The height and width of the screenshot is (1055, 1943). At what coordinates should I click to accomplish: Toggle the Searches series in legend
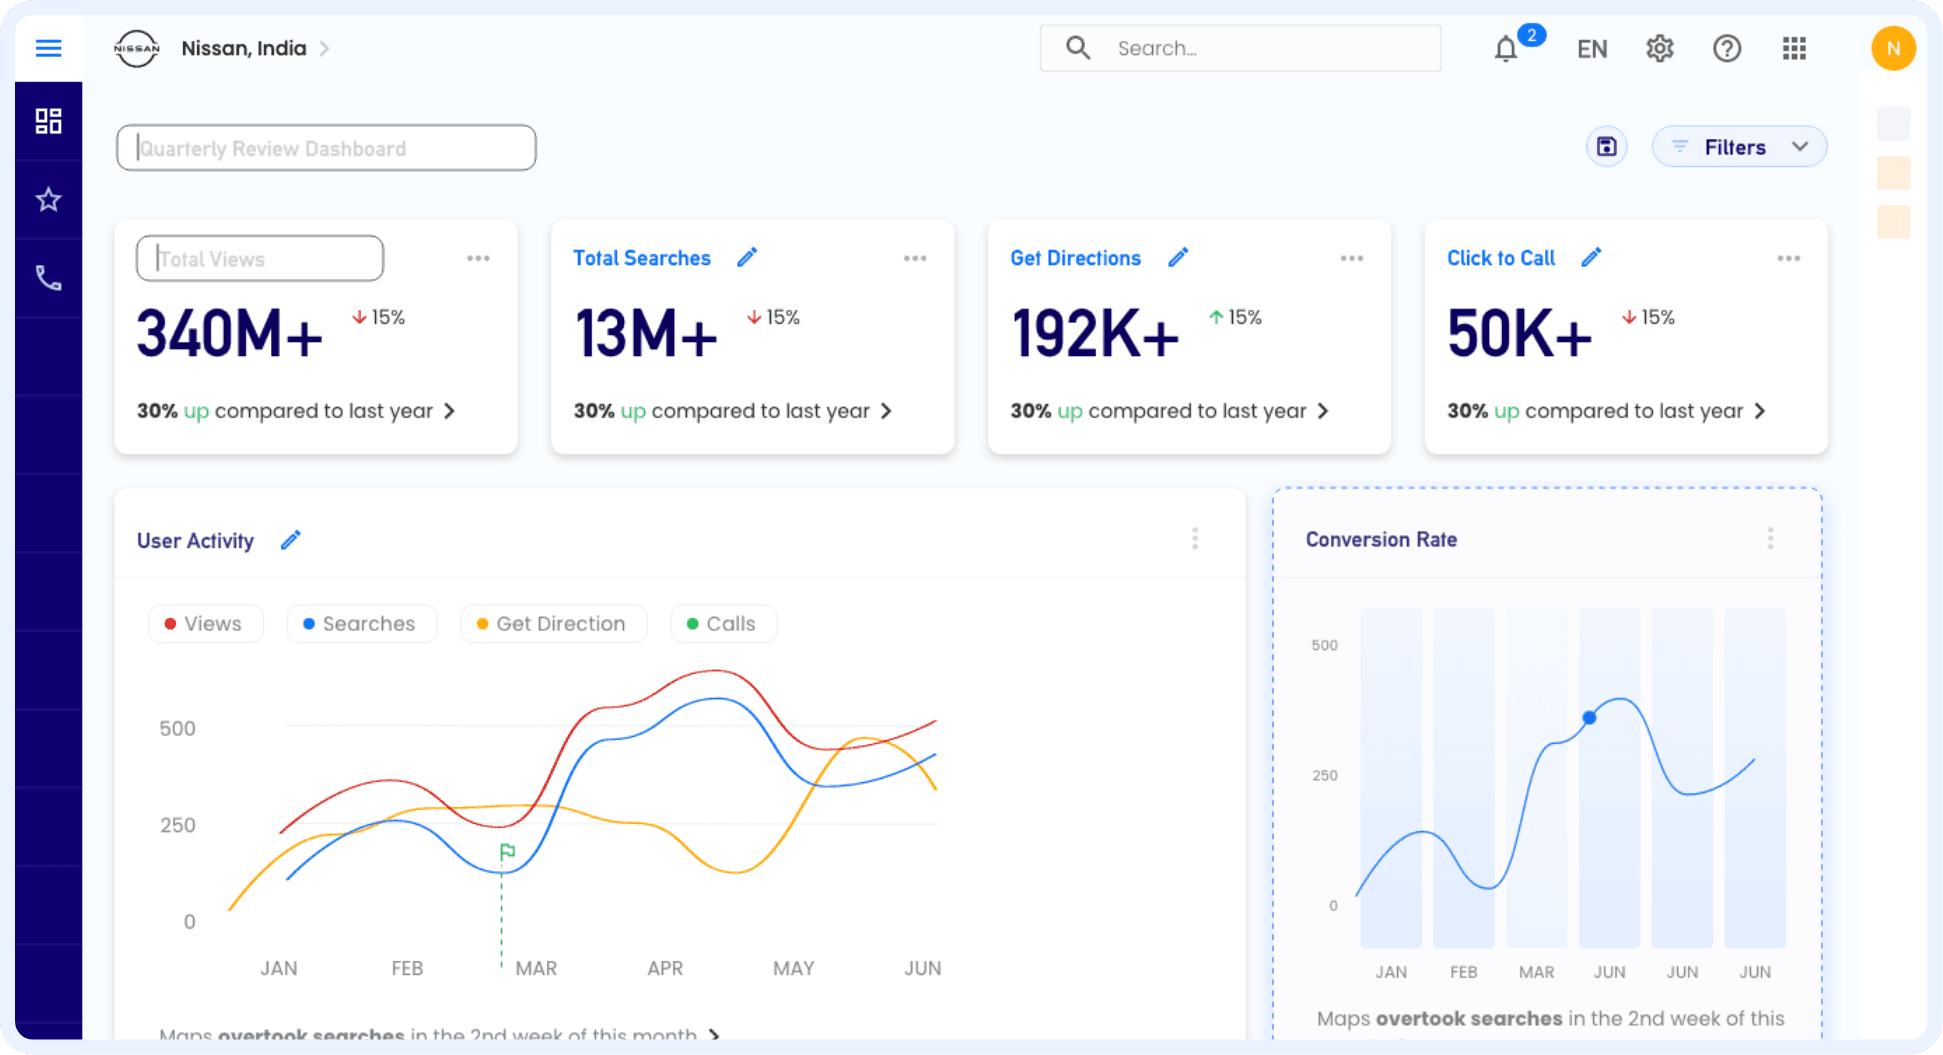tap(361, 623)
